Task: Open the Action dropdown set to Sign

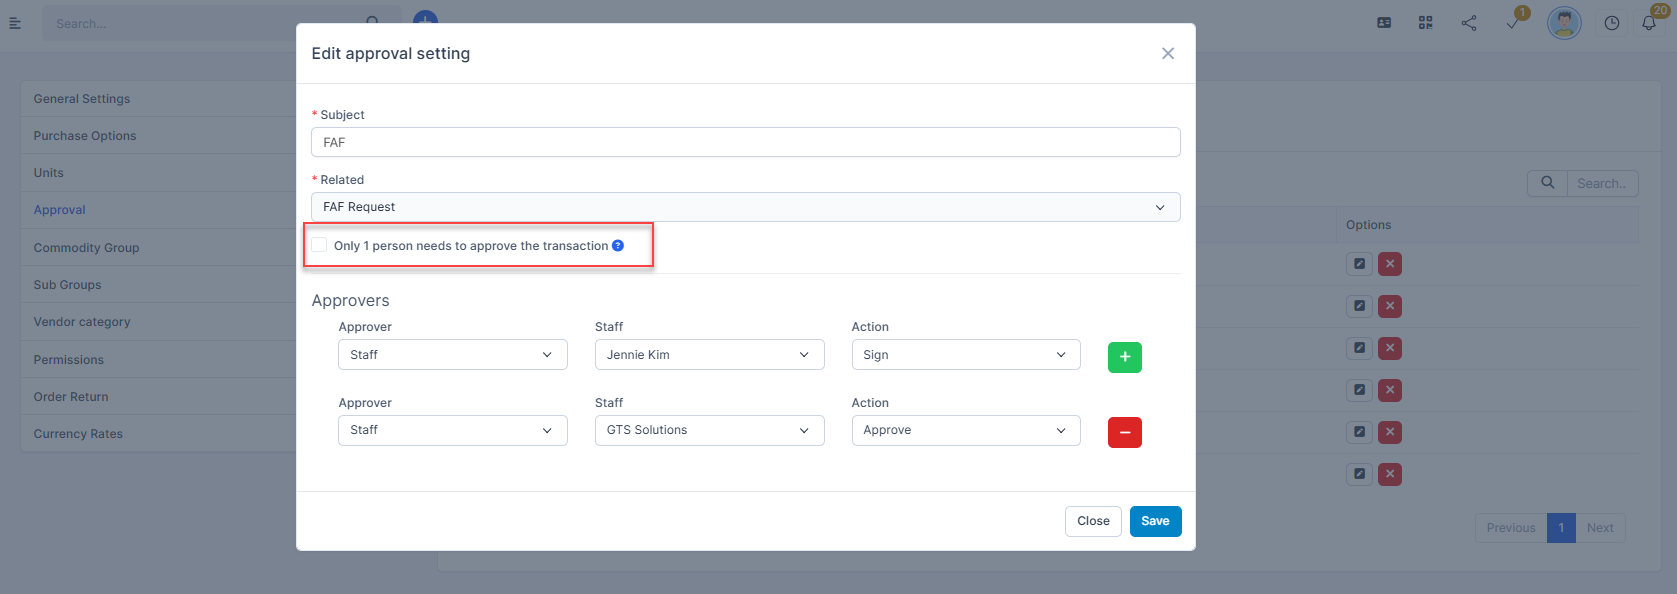Action: (965, 355)
